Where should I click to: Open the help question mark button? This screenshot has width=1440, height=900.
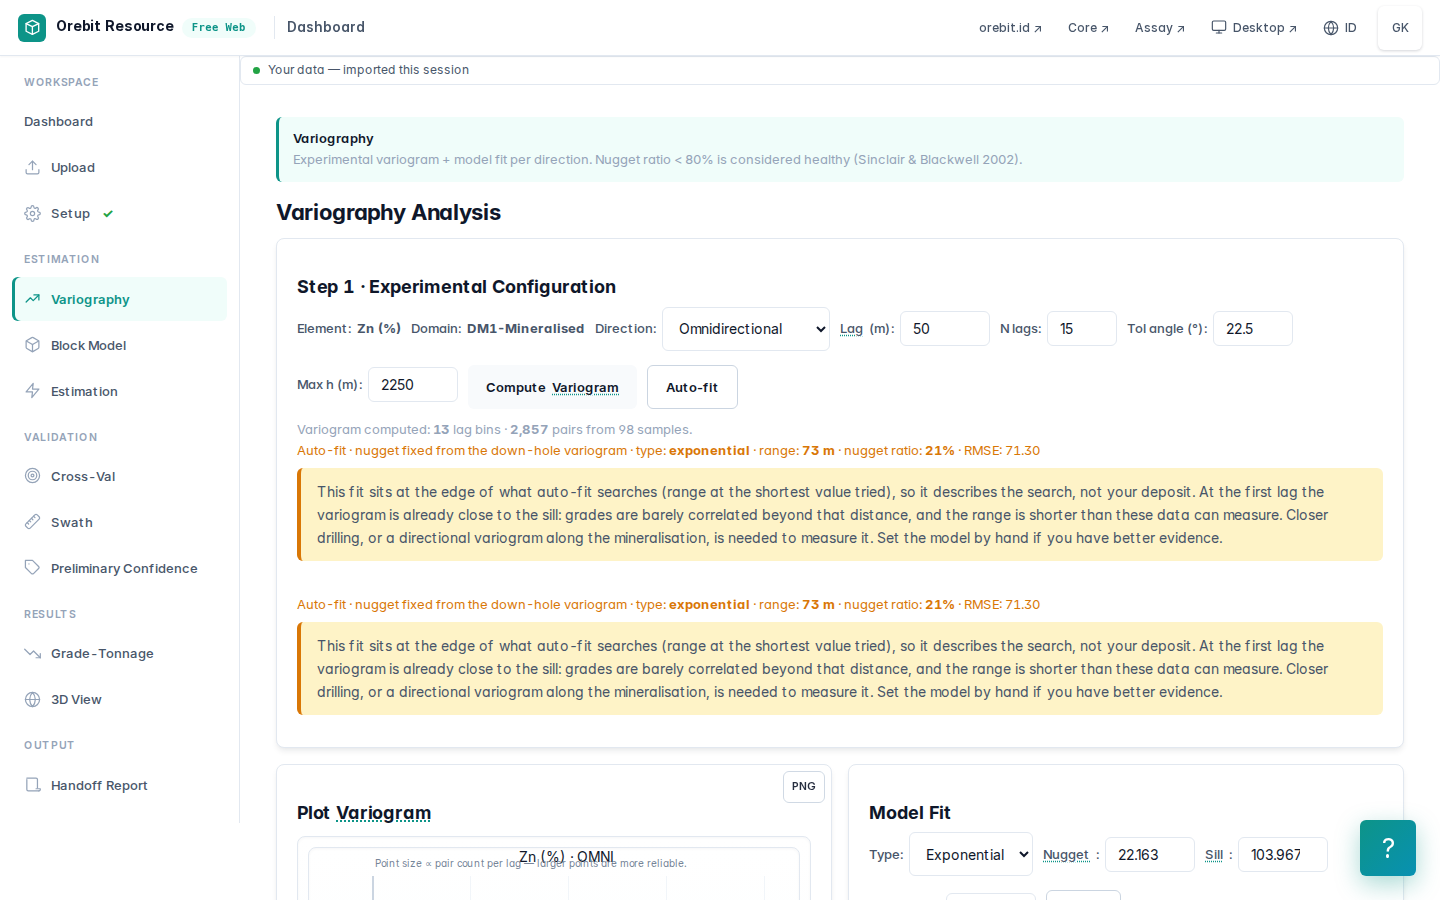(1388, 848)
